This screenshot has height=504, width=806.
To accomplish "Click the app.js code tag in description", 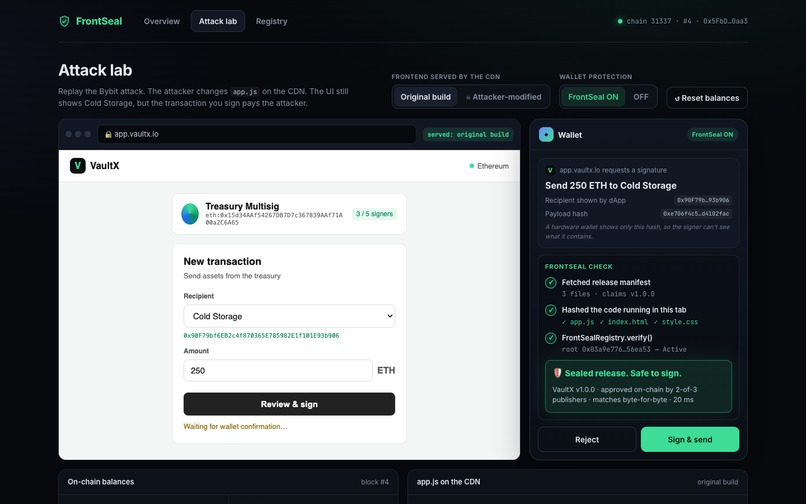I will (x=245, y=92).
